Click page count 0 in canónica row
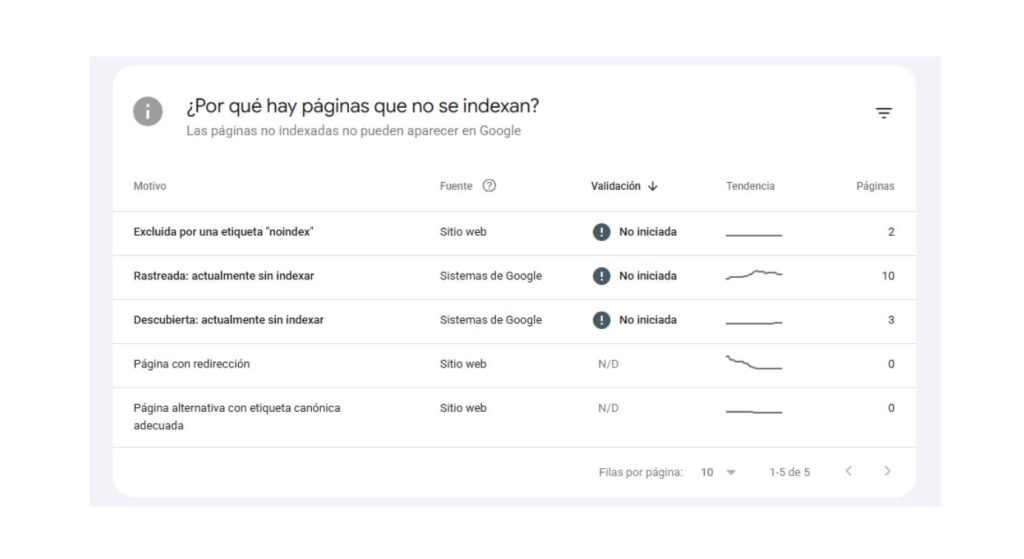 coord(891,408)
